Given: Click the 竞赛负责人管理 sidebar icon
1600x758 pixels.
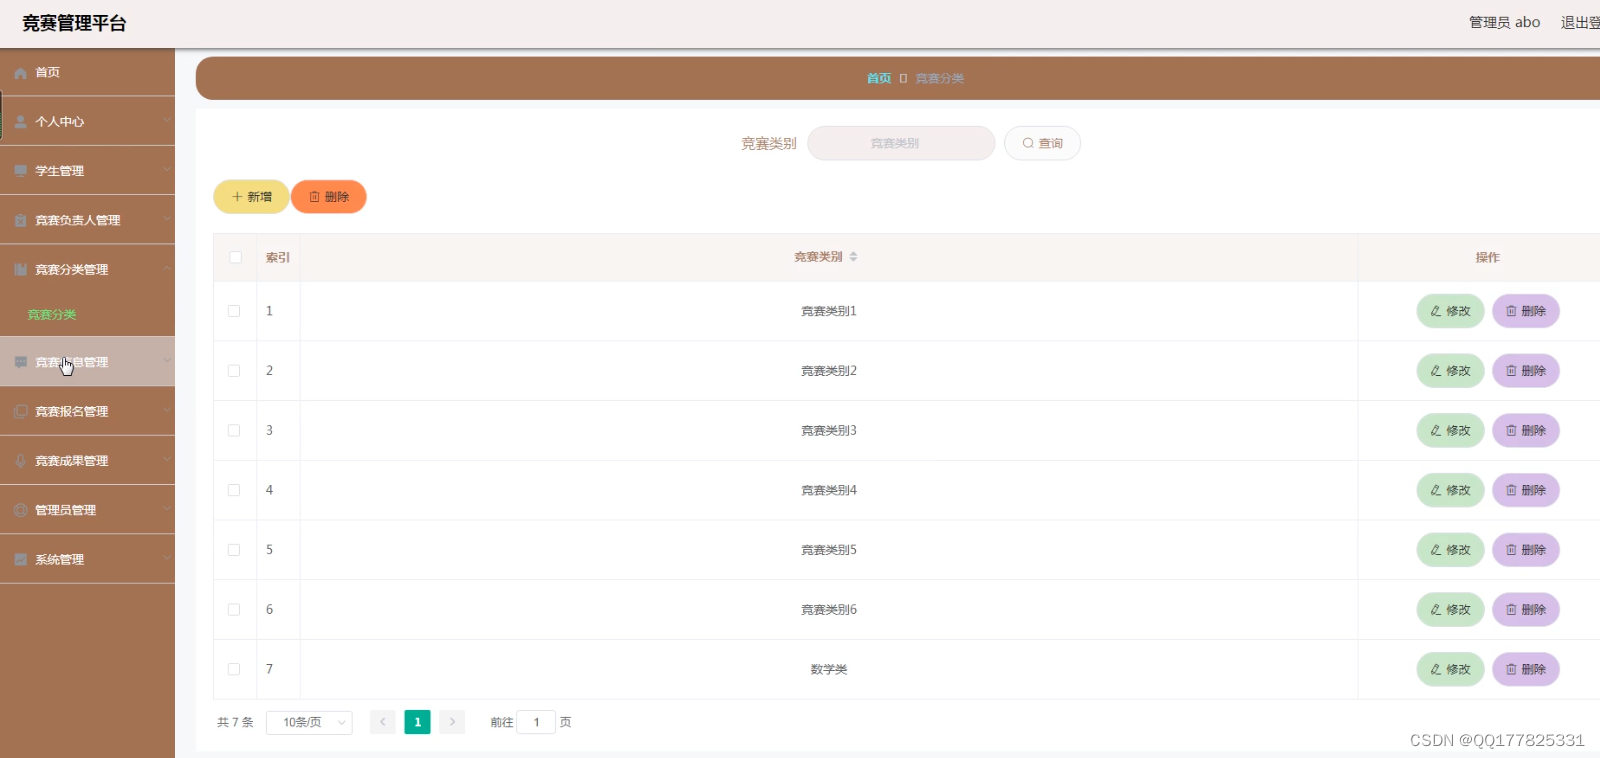Looking at the screenshot, I should click(20, 220).
